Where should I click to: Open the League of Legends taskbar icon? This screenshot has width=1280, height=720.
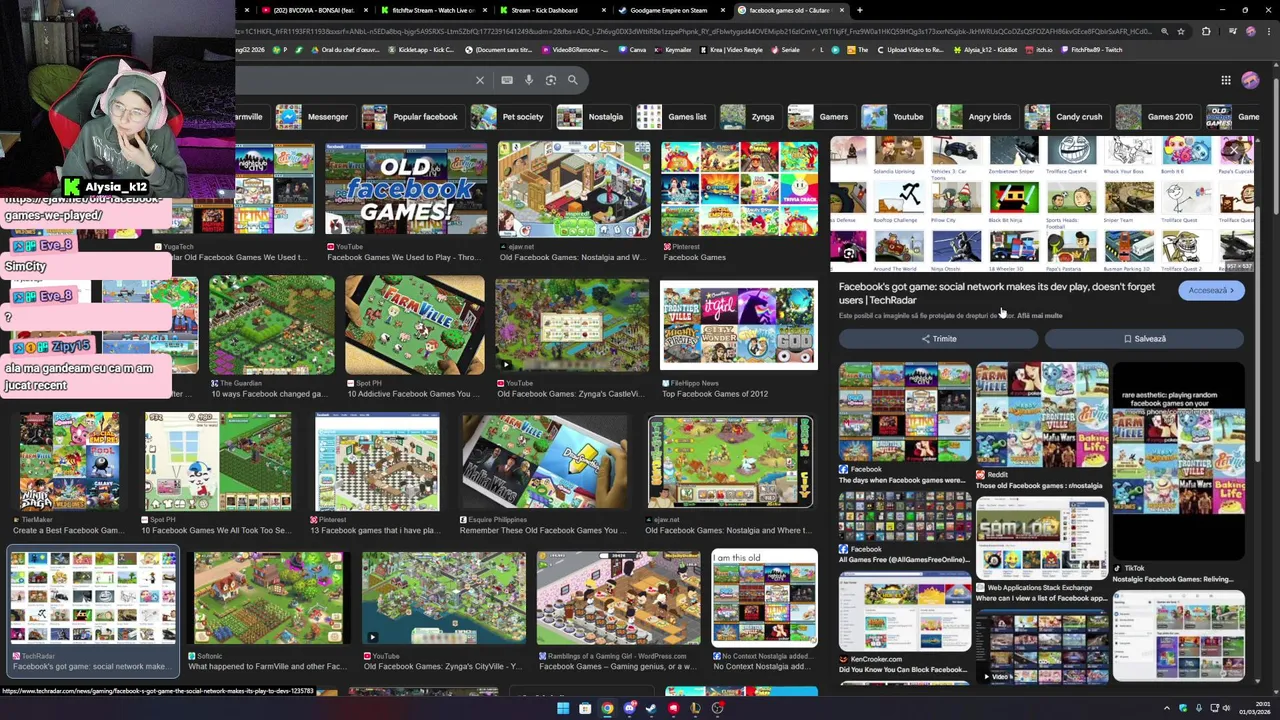point(695,709)
